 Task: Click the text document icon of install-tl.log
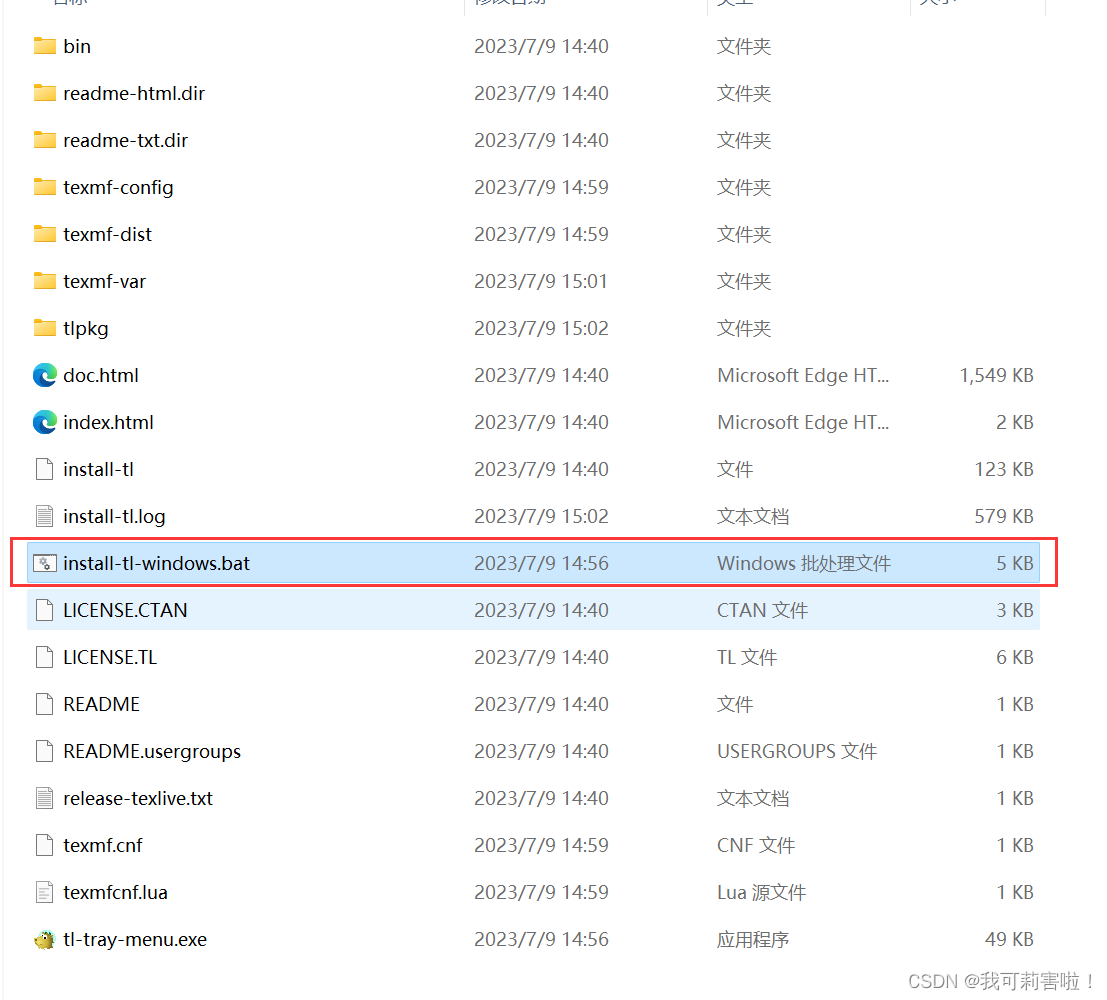[x=44, y=516]
